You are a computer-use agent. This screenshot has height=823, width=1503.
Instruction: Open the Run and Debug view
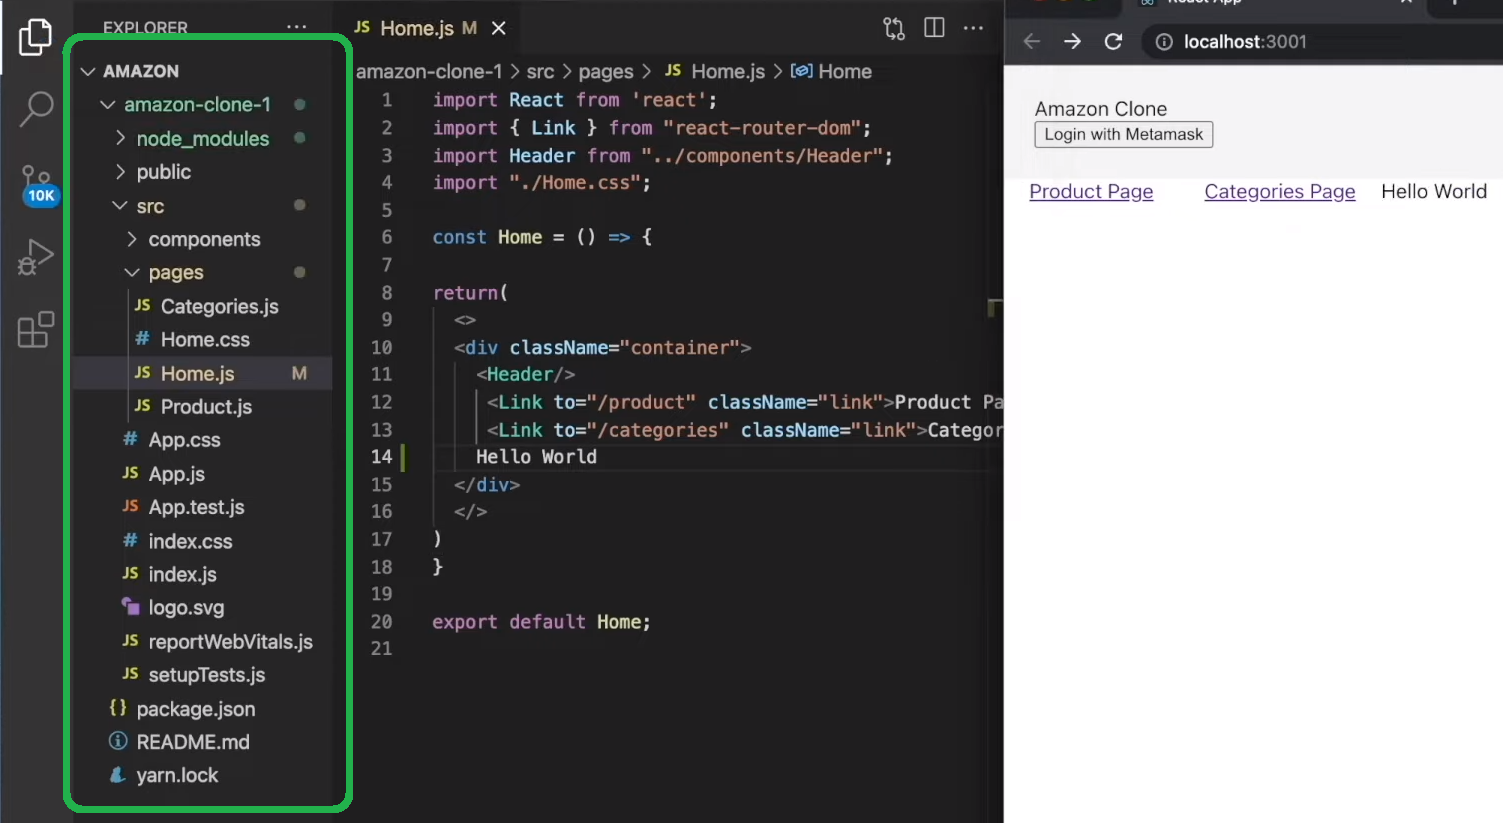[x=36, y=257]
